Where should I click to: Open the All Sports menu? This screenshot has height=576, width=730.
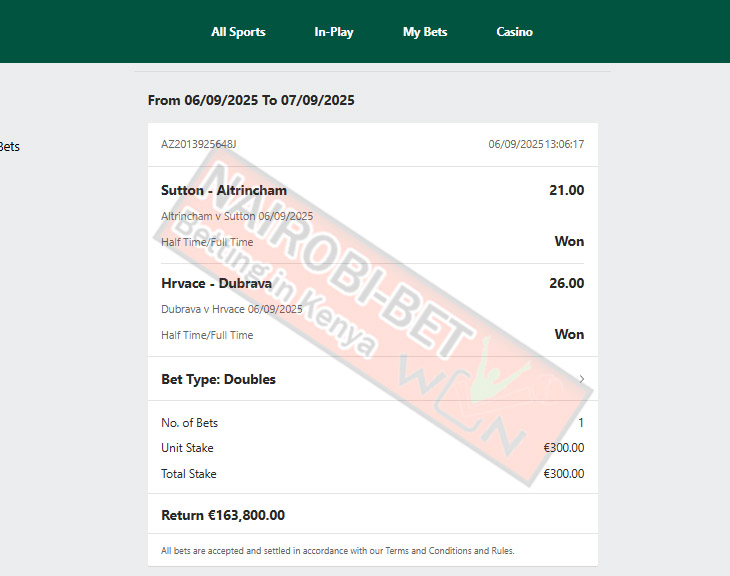[x=238, y=32]
